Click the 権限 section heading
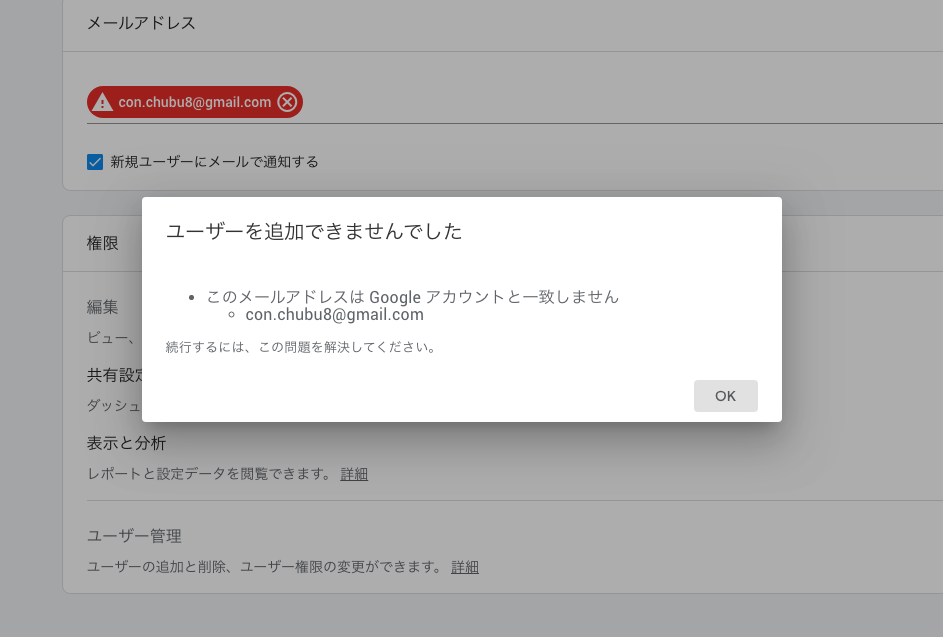This screenshot has width=943, height=637. click(x=103, y=243)
